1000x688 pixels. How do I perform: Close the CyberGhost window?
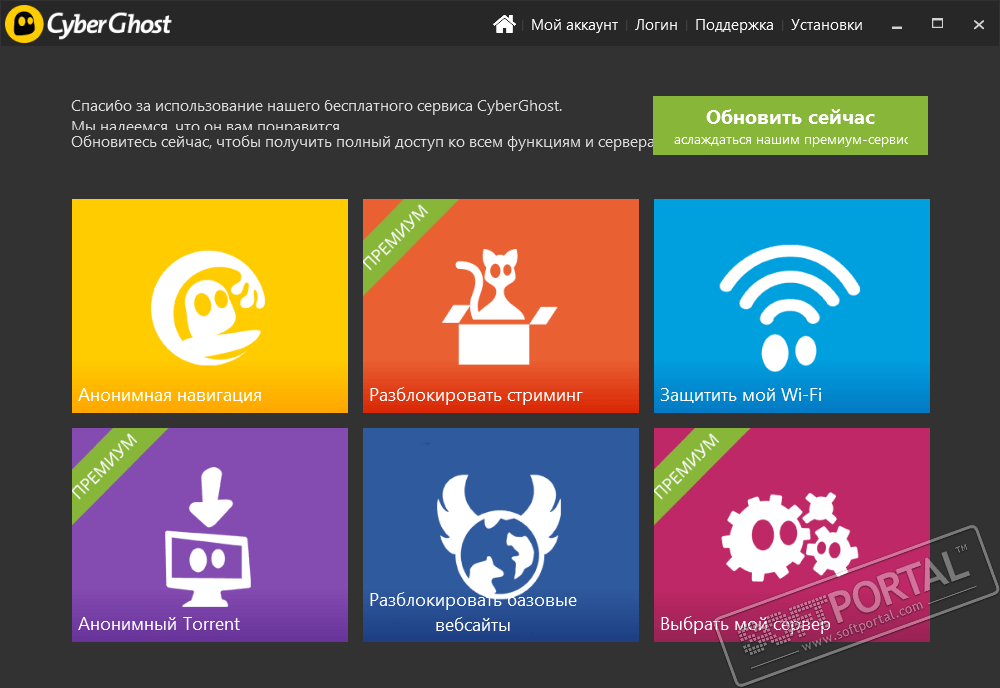(979, 25)
